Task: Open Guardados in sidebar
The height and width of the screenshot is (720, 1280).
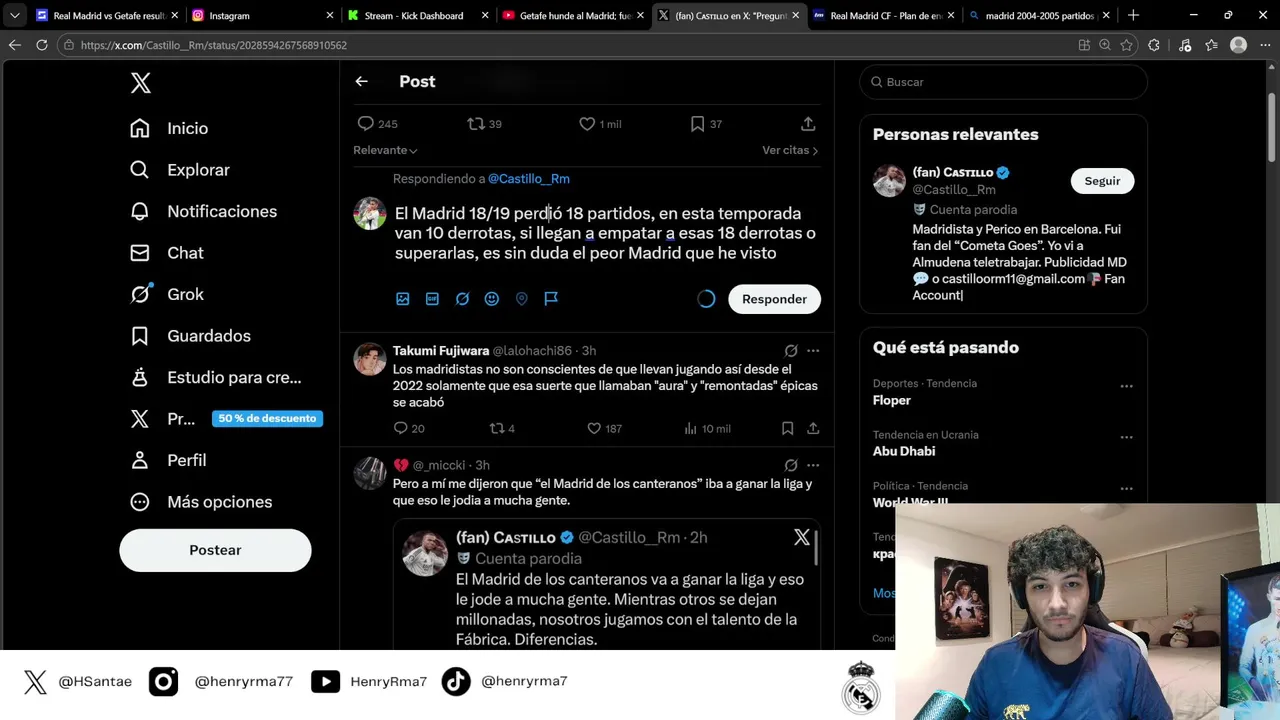Action: pyautogui.click(x=190, y=336)
